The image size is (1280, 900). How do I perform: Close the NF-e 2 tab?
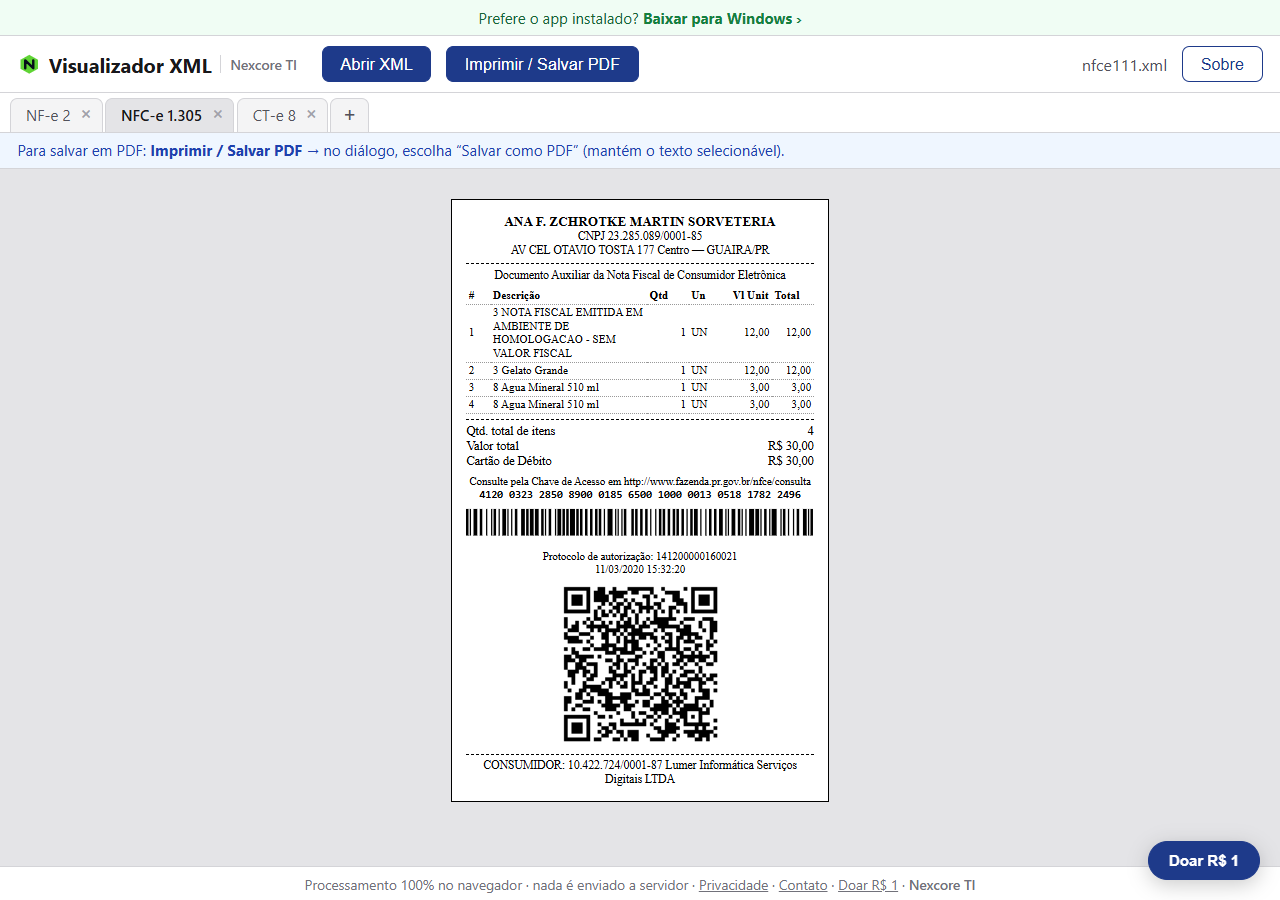click(x=86, y=114)
